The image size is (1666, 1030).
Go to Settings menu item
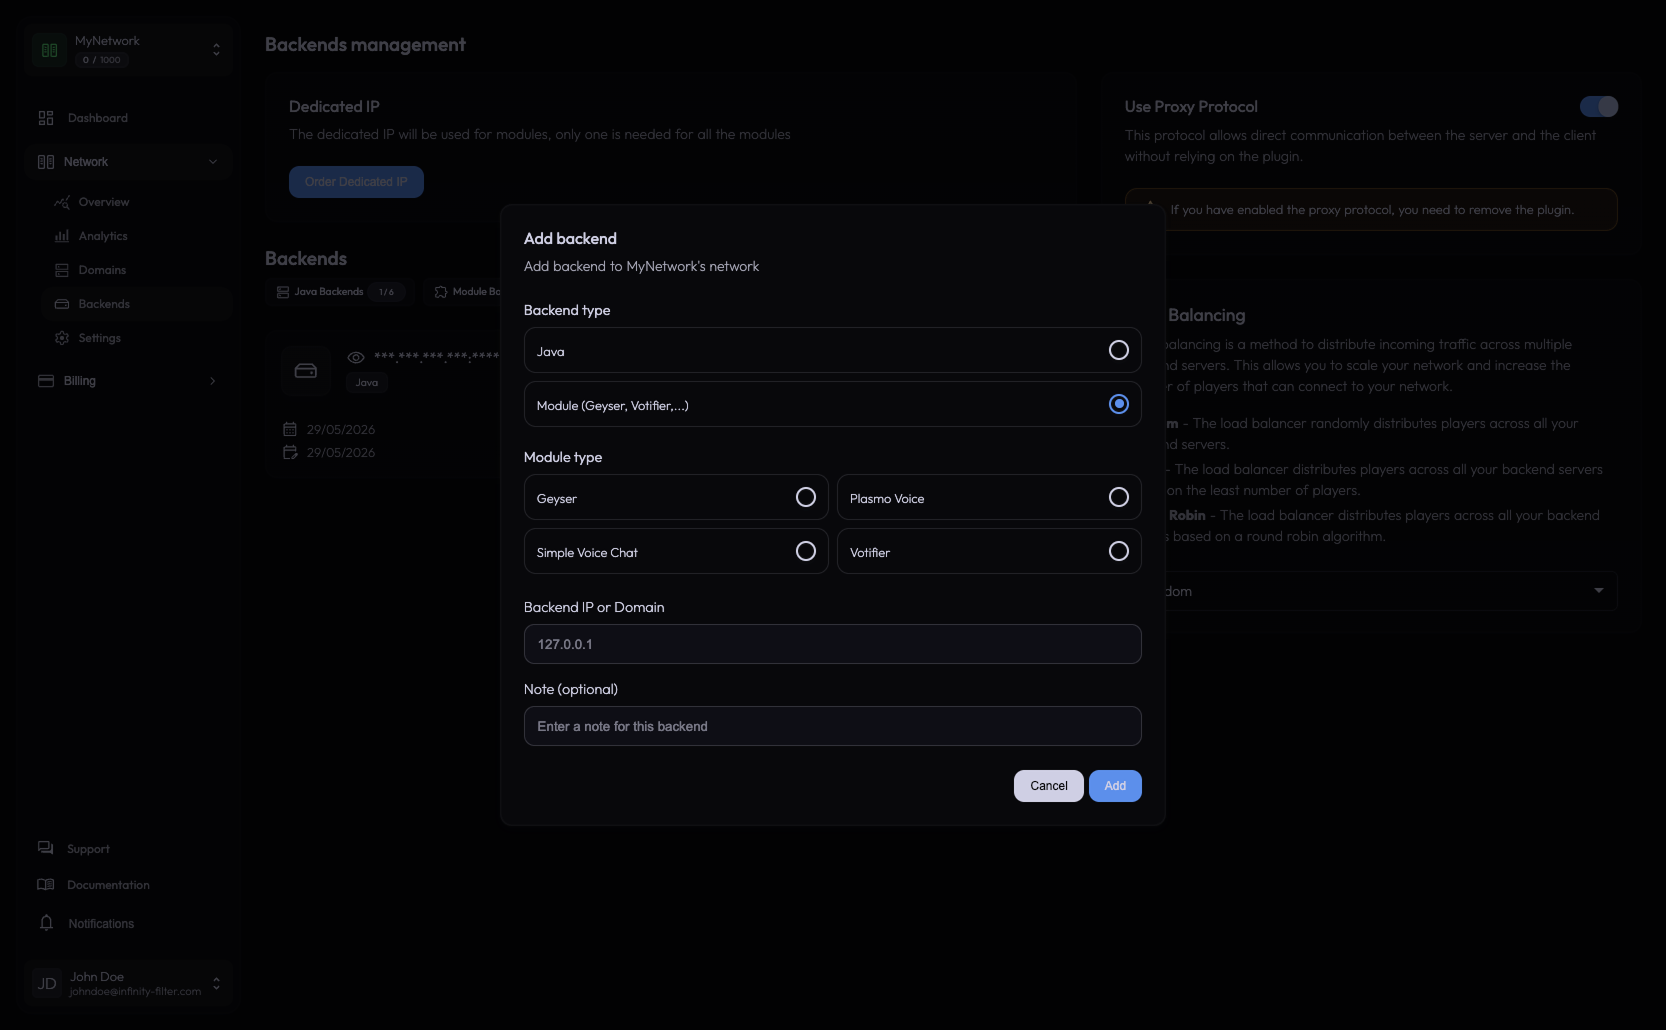click(x=100, y=338)
